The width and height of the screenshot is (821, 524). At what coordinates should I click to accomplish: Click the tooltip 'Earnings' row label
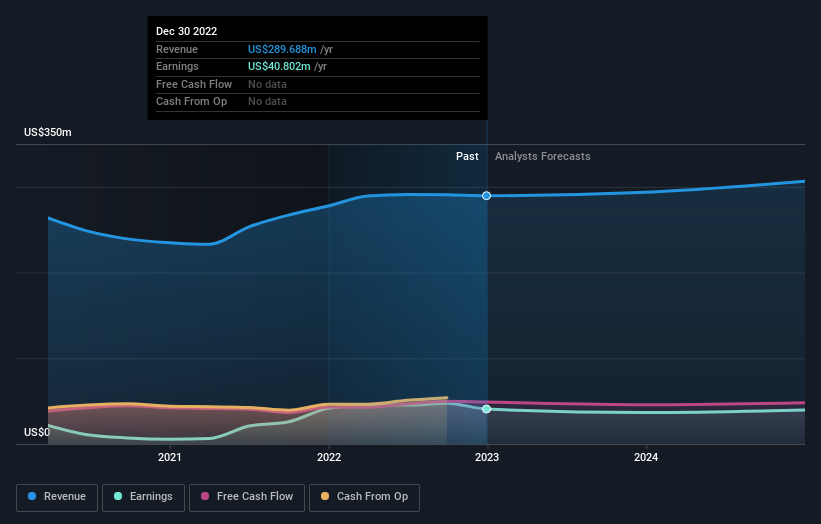(x=177, y=66)
